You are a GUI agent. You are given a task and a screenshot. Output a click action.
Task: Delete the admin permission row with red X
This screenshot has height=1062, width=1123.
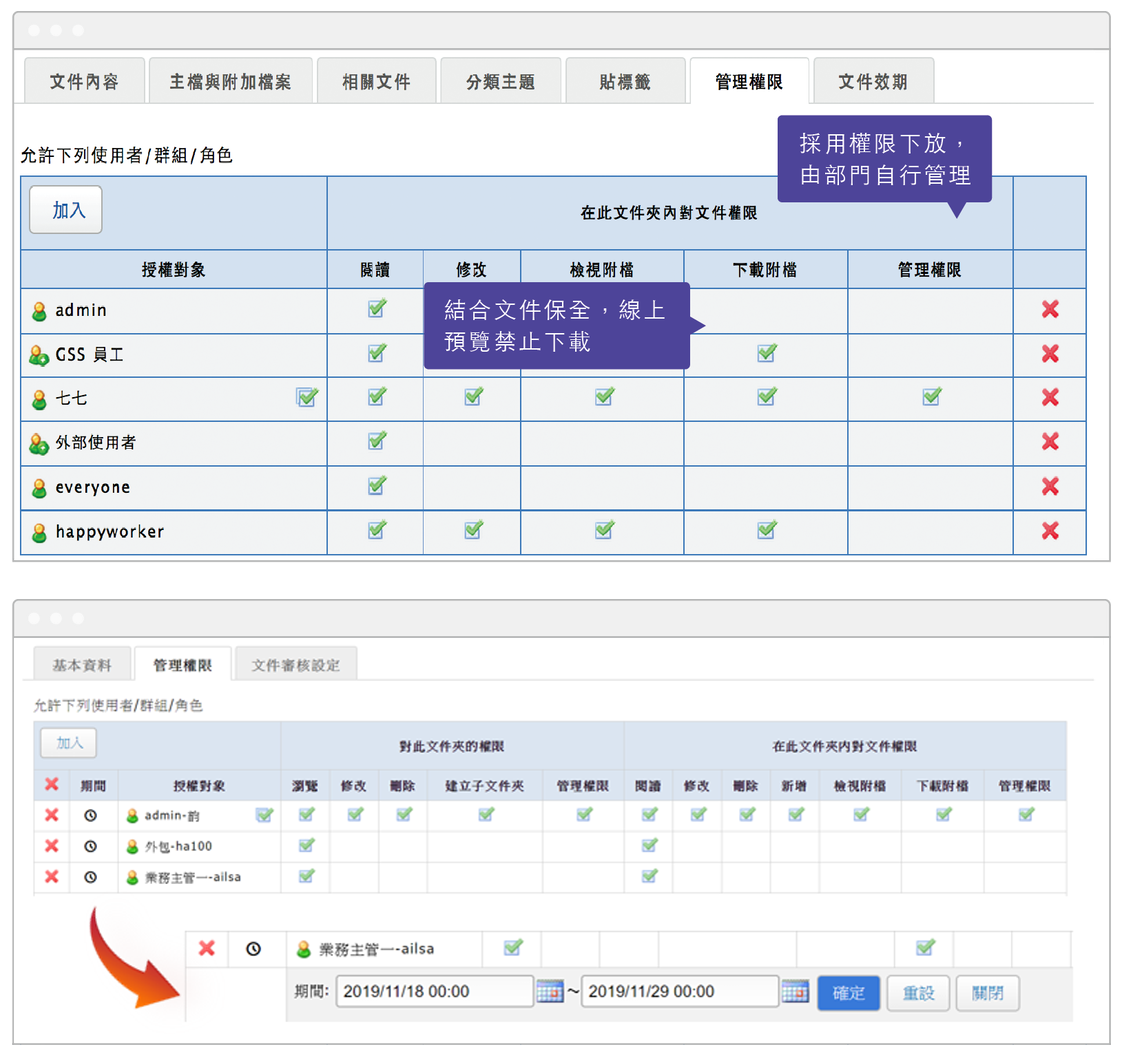coord(1050,309)
